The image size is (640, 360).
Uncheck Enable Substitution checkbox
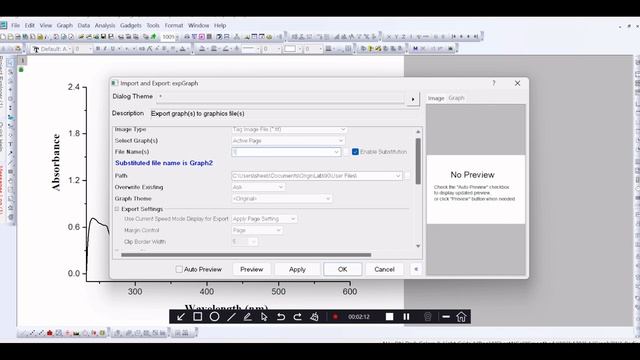click(355, 152)
